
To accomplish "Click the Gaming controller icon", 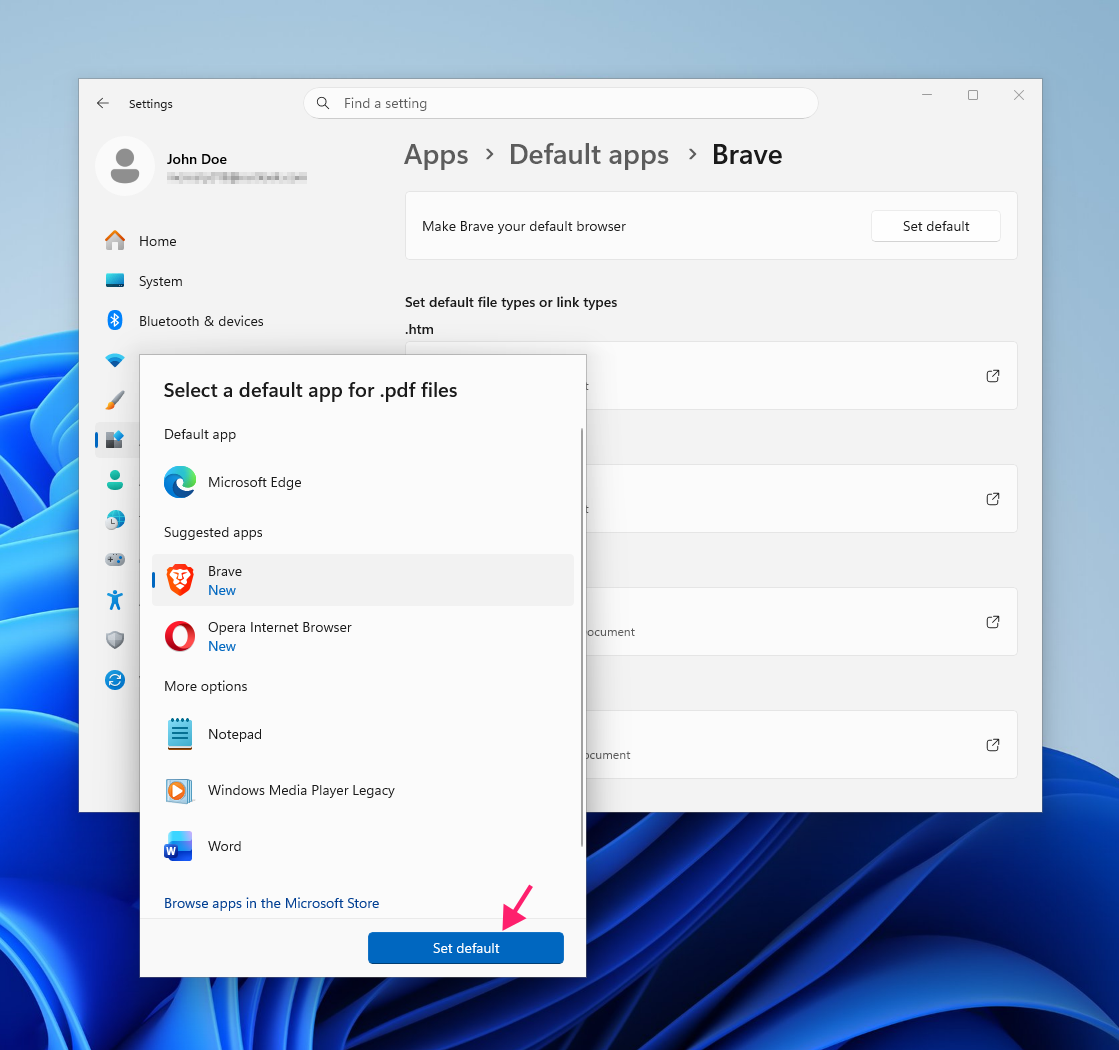I will pos(115,560).
